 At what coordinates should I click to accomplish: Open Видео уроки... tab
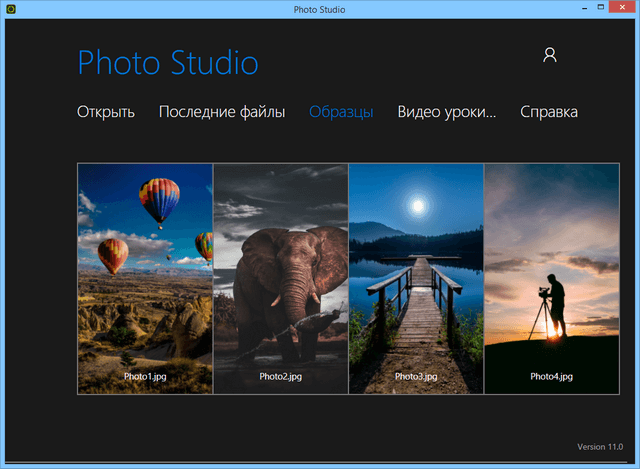pos(447,112)
